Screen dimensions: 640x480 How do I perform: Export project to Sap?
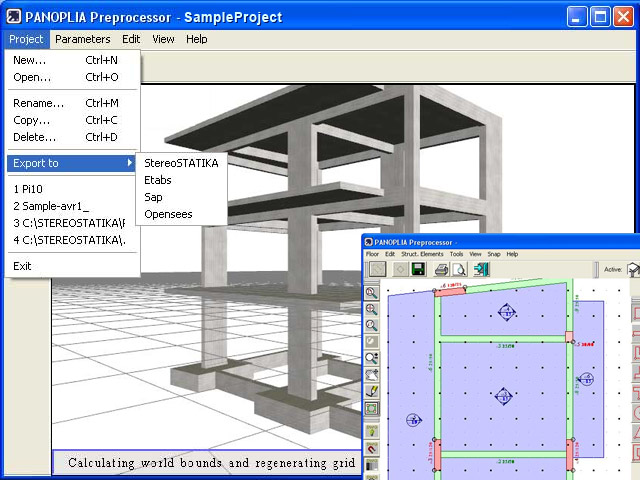click(181, 197)
